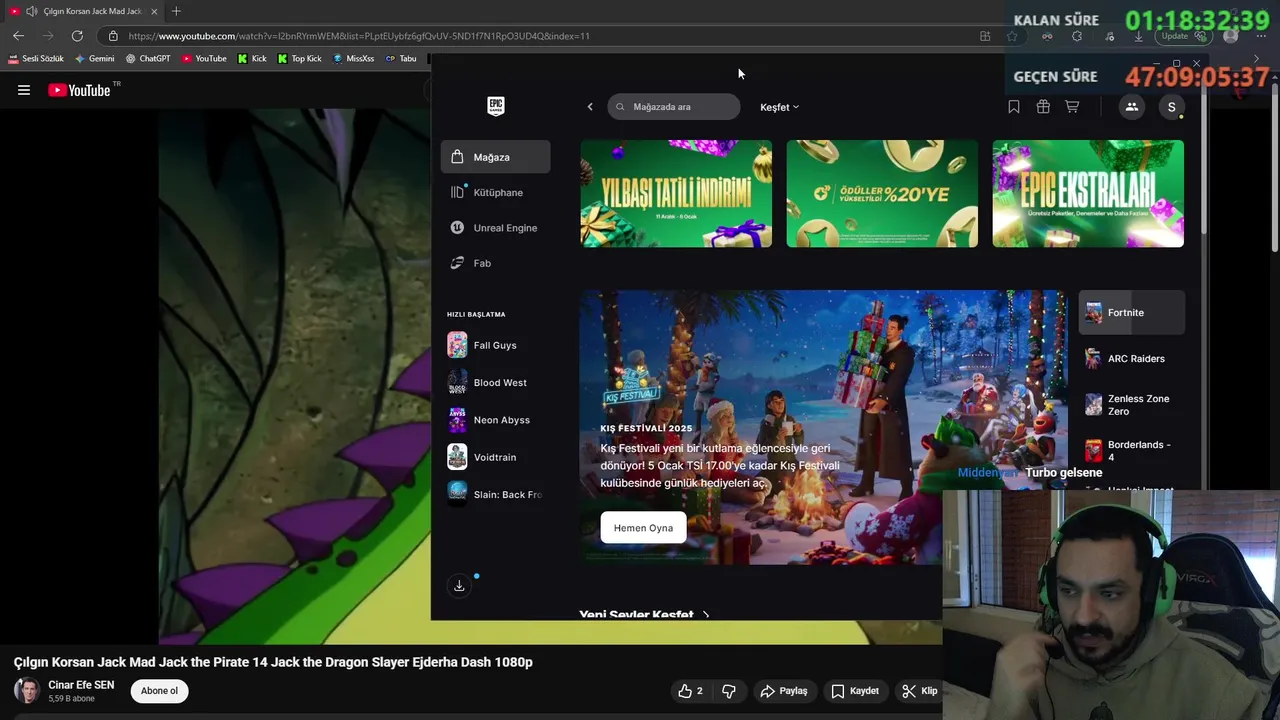The height and width of the screenshot is (720, 1280).
Task: Open the MissXss bookmark
Action: (353, 59)
